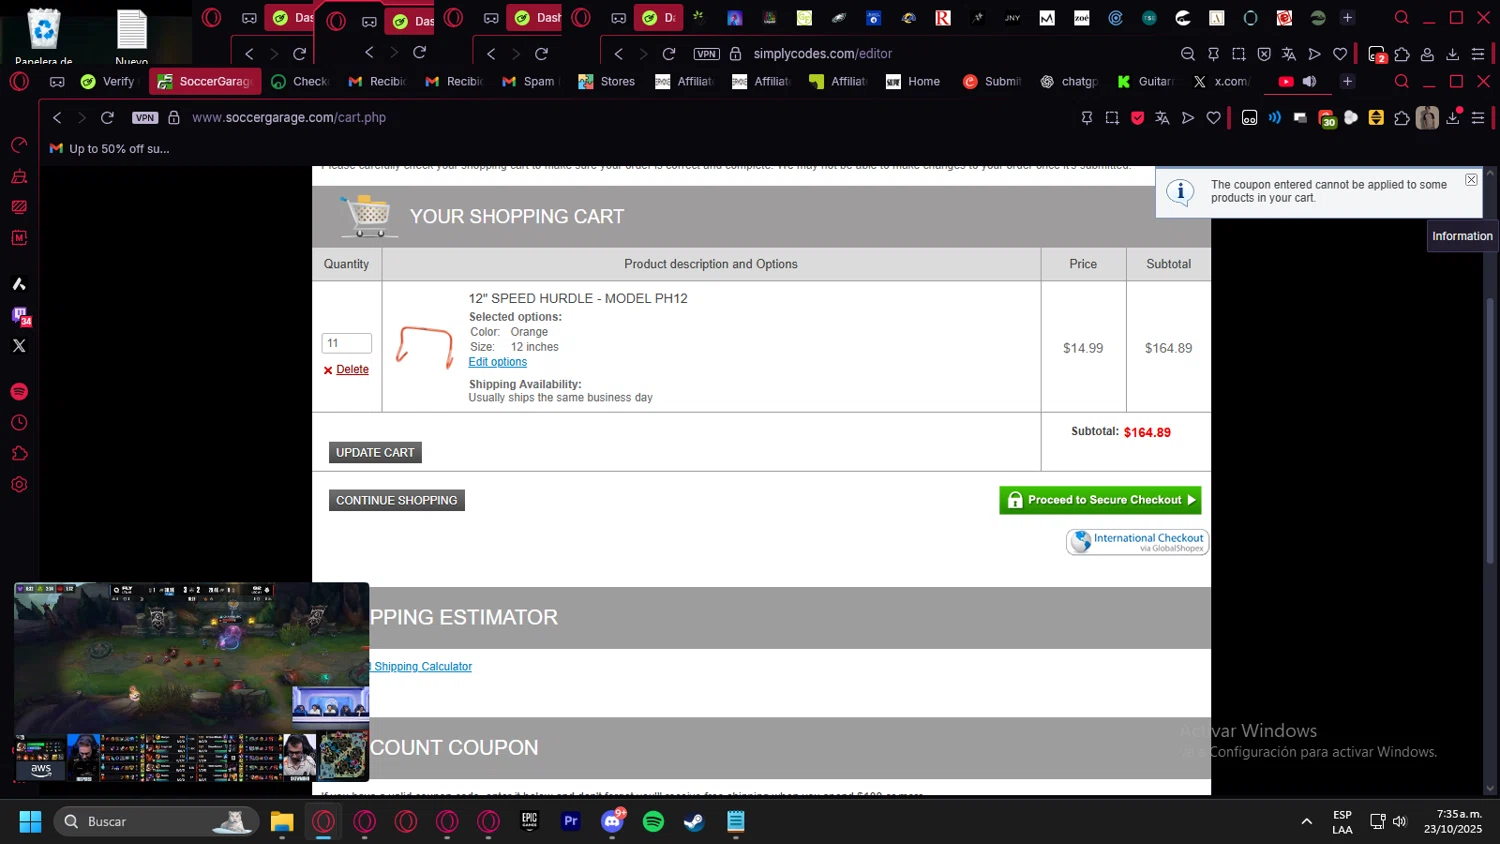Screen dimensions: 1500x844
Task: Click the UPDATE CART button
Action: 375,452
